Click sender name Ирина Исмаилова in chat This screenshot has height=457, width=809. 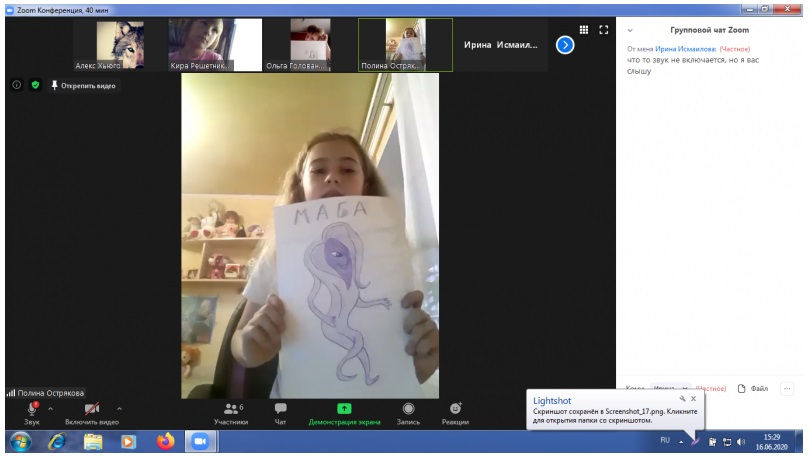[x=685, y=49]
